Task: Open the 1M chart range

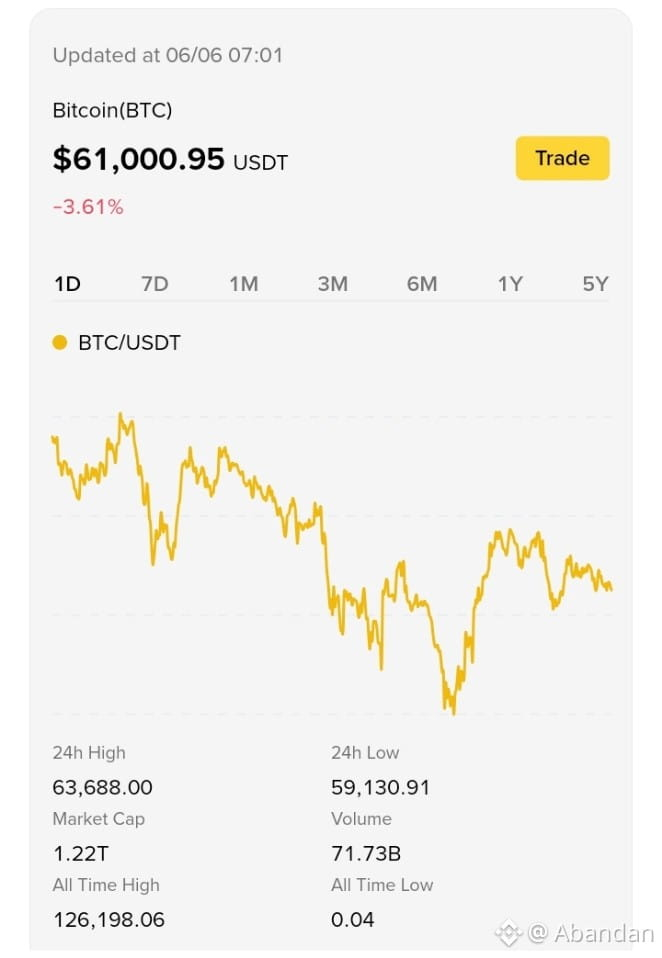Action: [x=244, y=284]
